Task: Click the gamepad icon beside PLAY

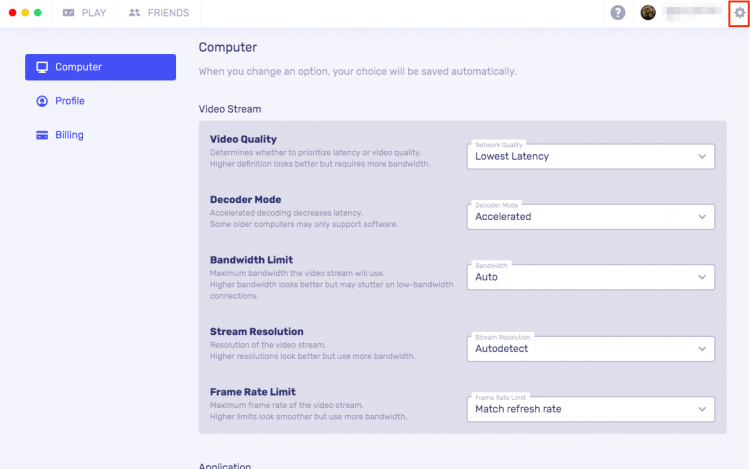Action: 68,13
